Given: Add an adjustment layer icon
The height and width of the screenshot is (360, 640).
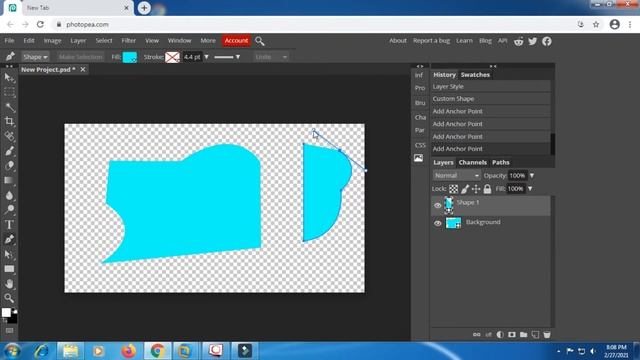Looking at the screenshot, I should pyautogui.click(x=500, y=335).
